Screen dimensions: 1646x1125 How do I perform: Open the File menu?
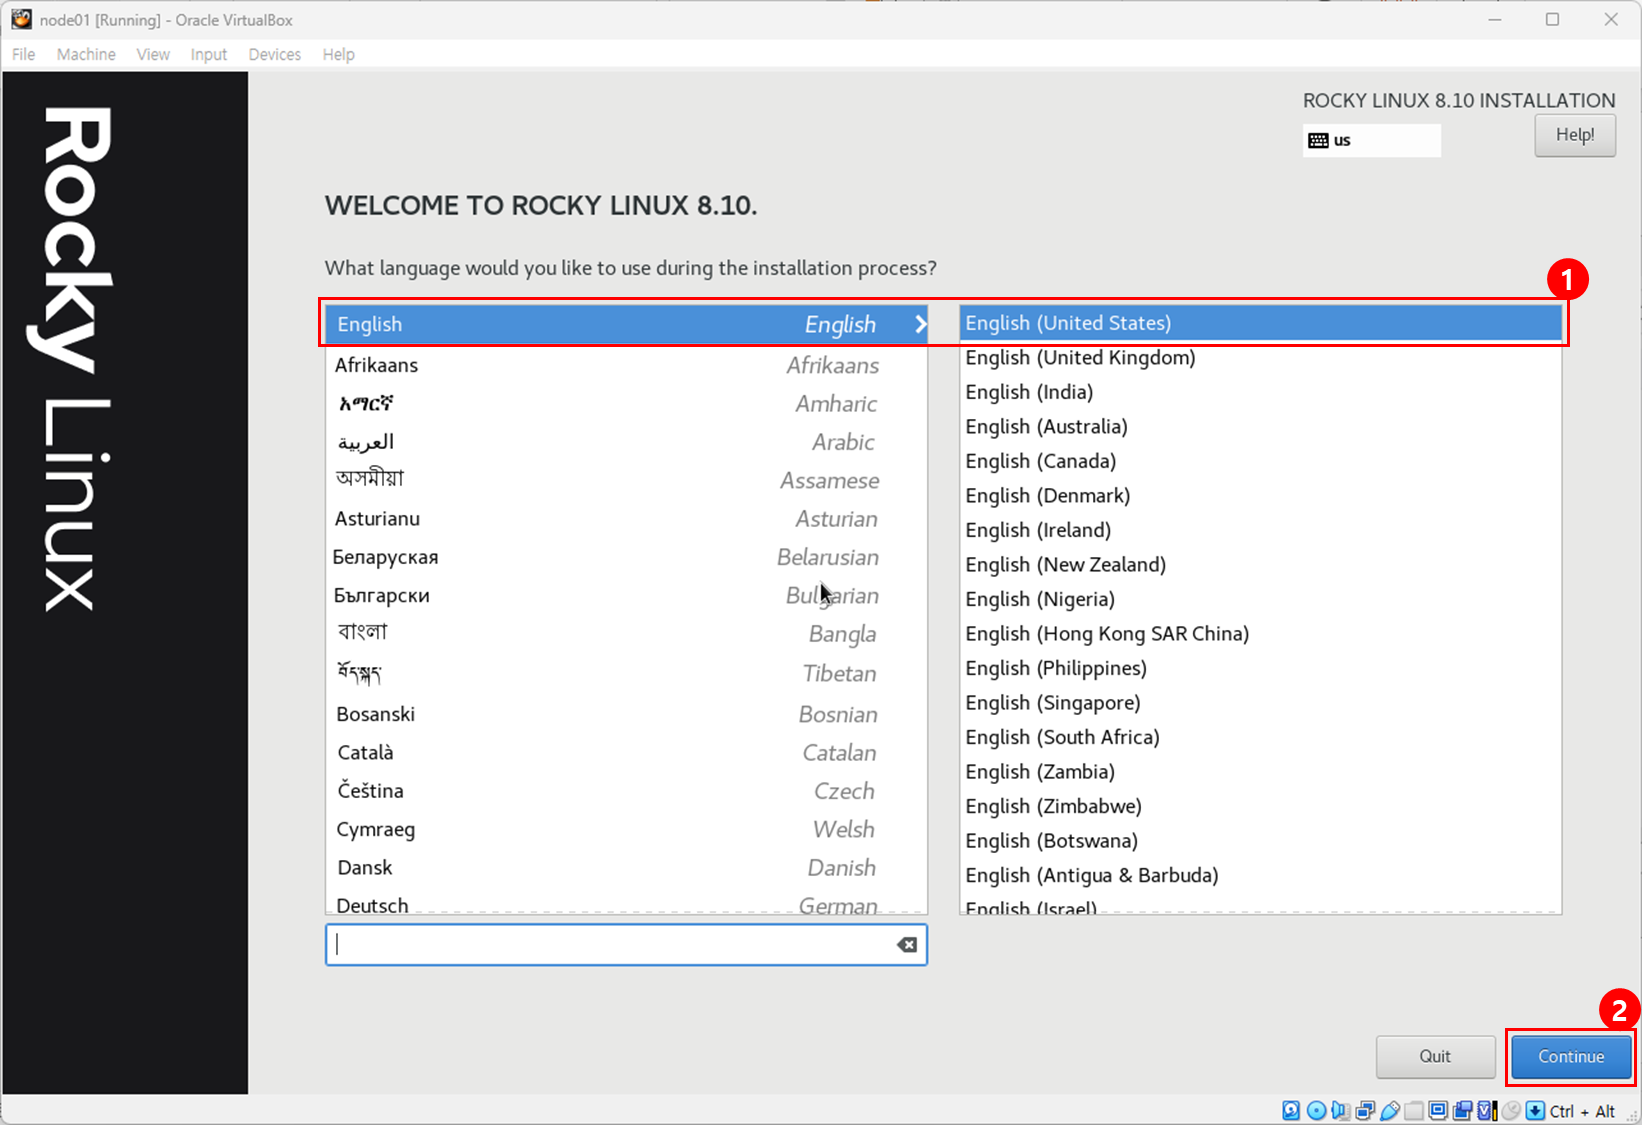coord(23,54)
